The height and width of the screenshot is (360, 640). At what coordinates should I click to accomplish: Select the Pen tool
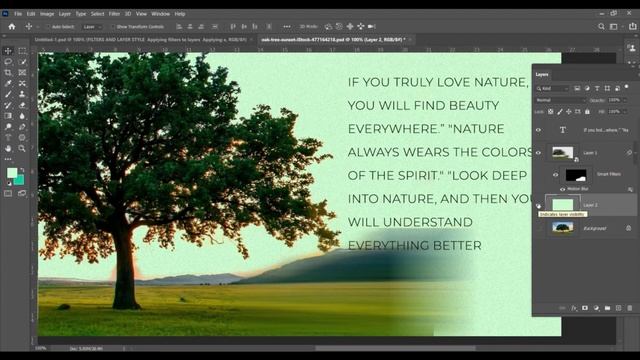coord(22,127)
